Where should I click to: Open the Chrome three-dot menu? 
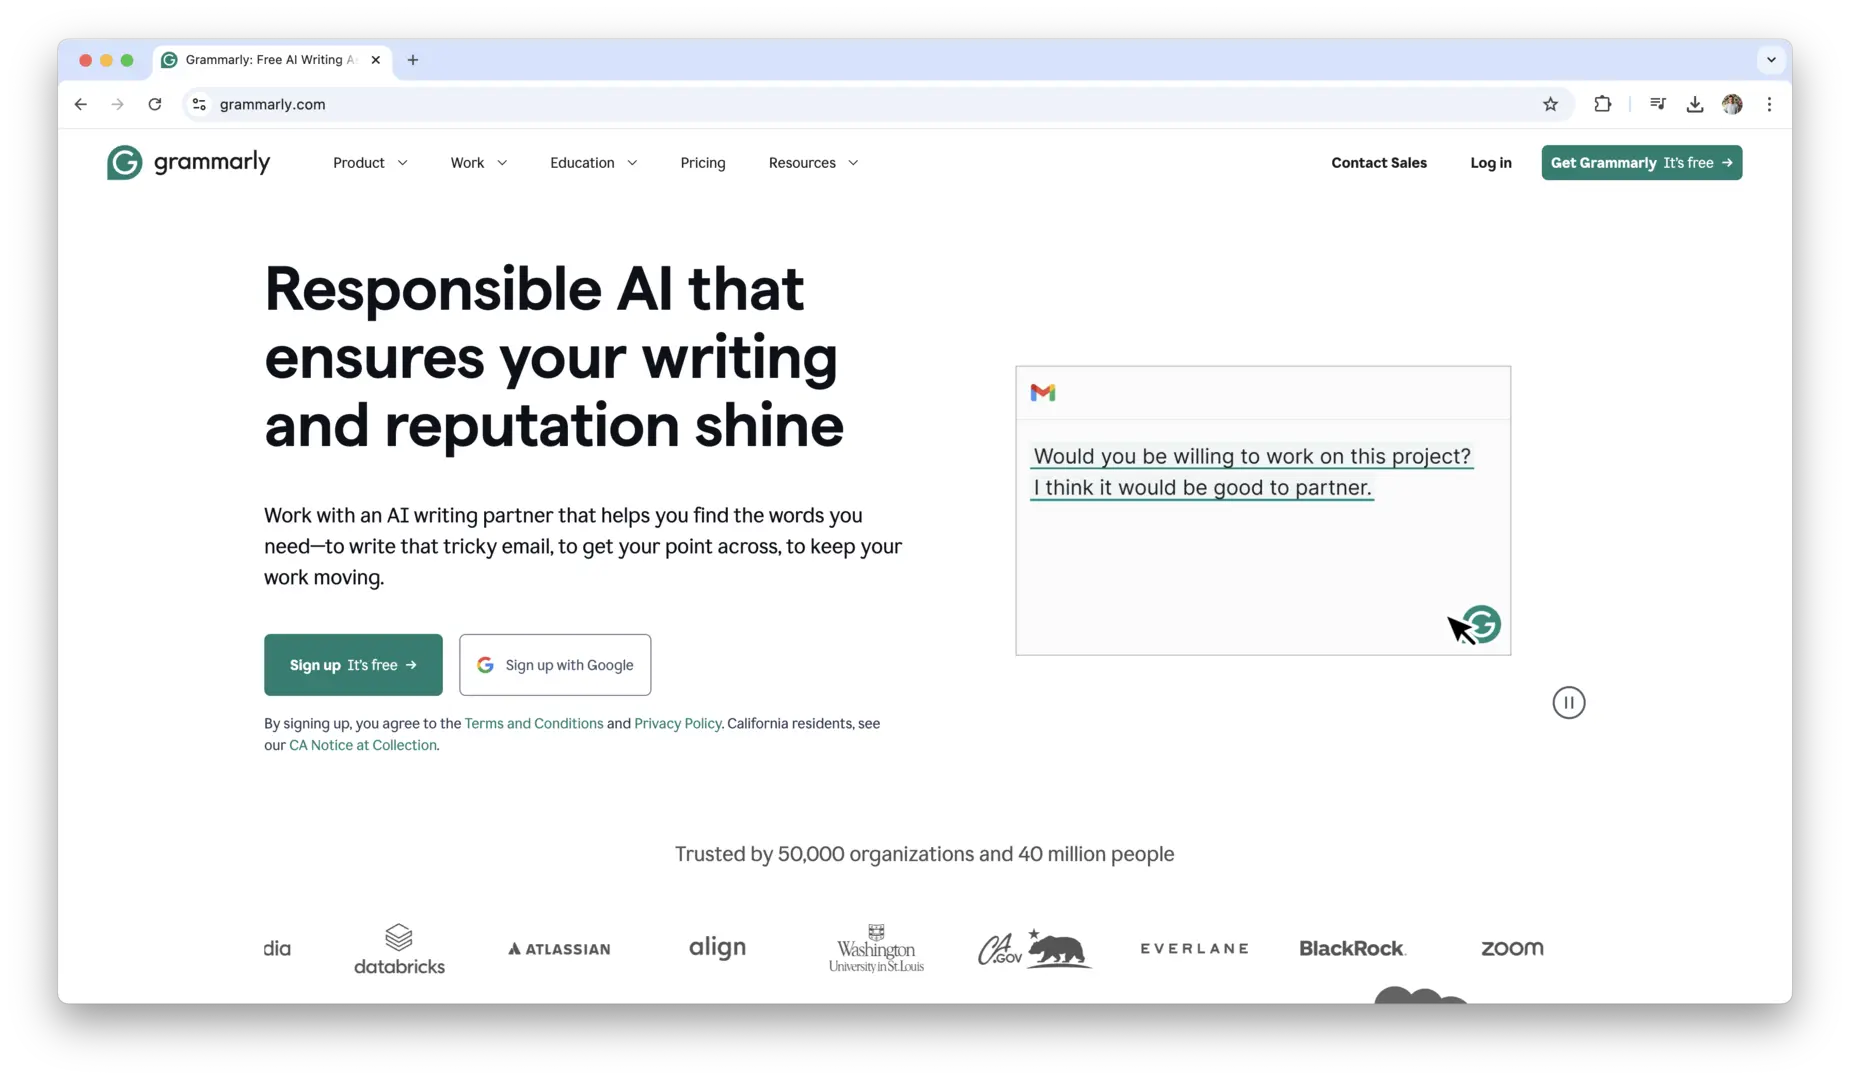click(1769, 104)
